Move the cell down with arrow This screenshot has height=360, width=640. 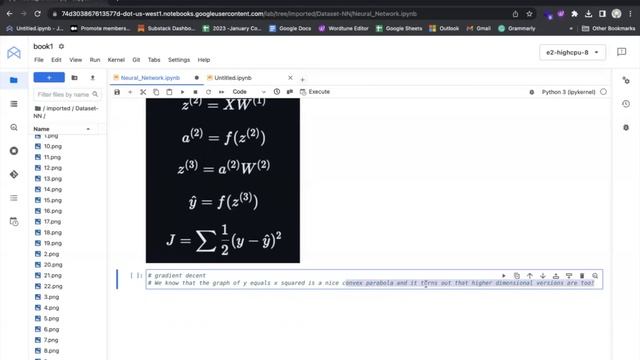[543, 276]
